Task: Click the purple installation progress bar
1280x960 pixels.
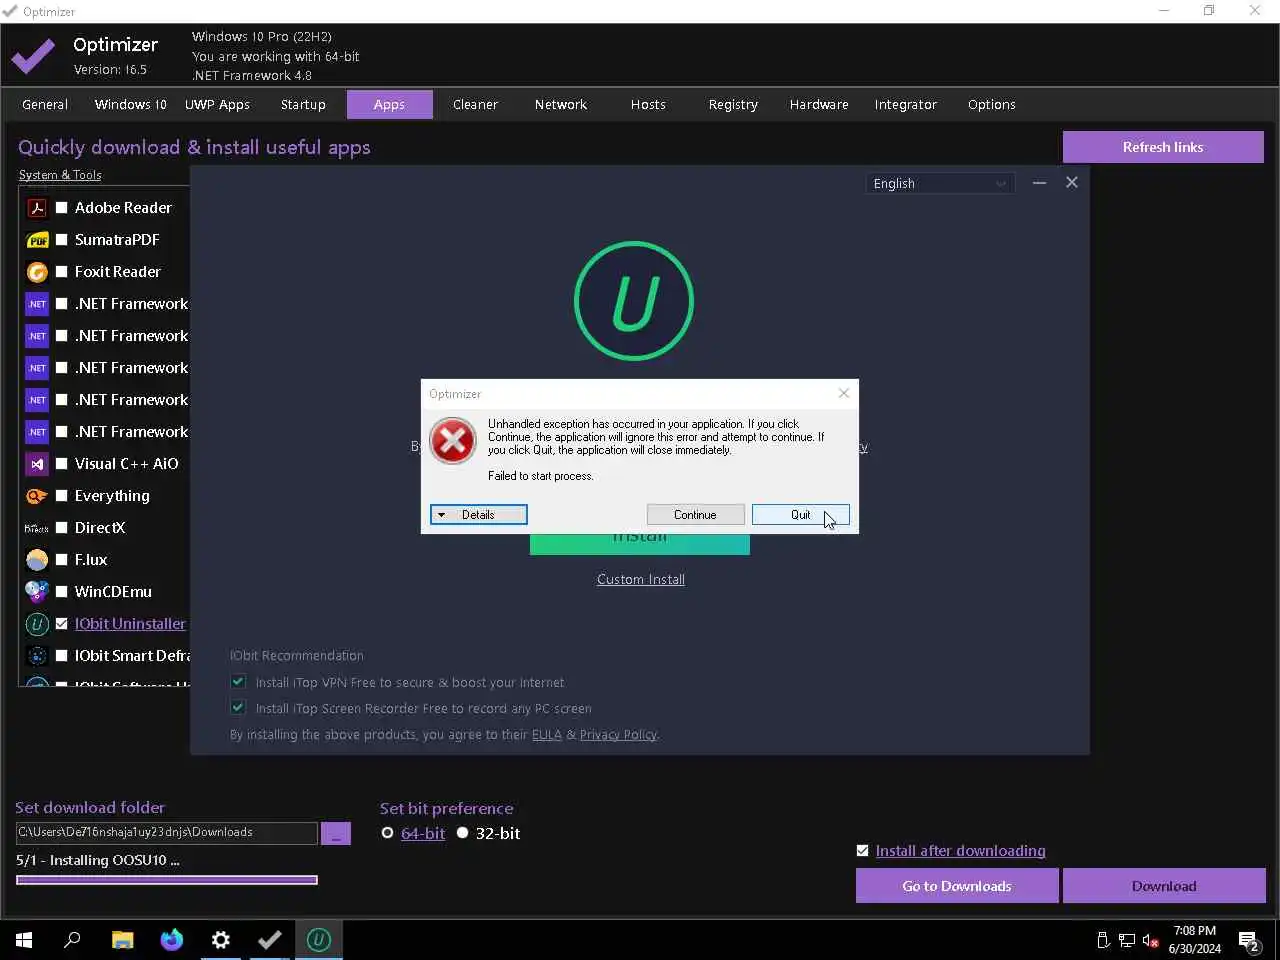Action: click(x=167, y=880)
